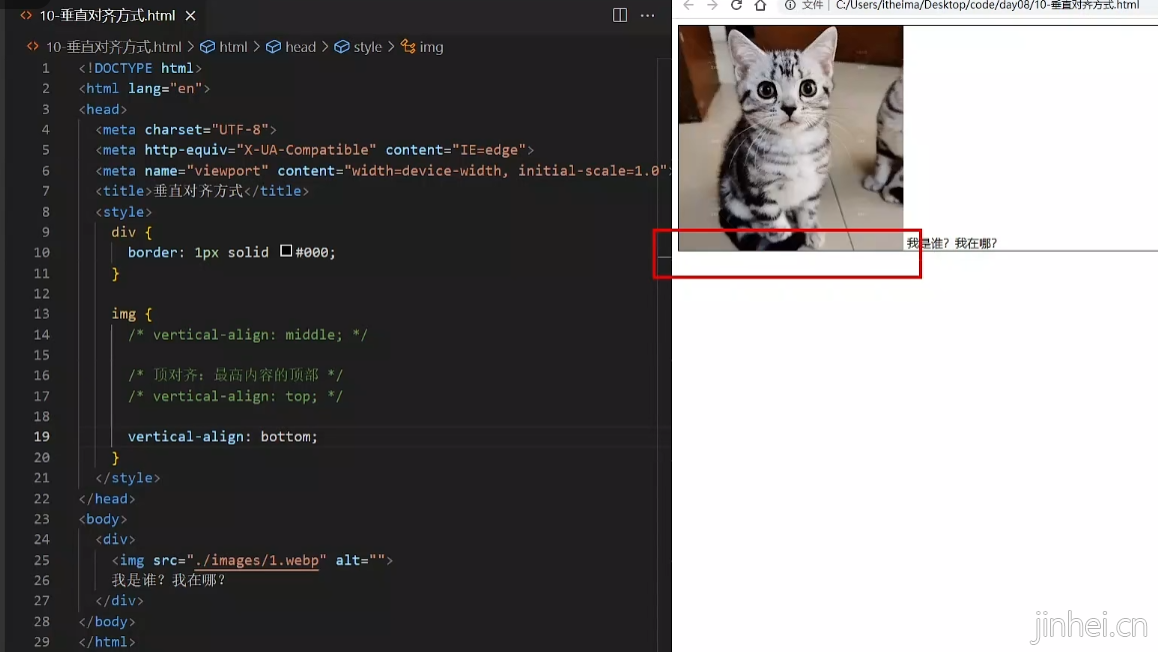
Task: Click the title tag line 垂直对齐方式
Action: tap(202, 191)
